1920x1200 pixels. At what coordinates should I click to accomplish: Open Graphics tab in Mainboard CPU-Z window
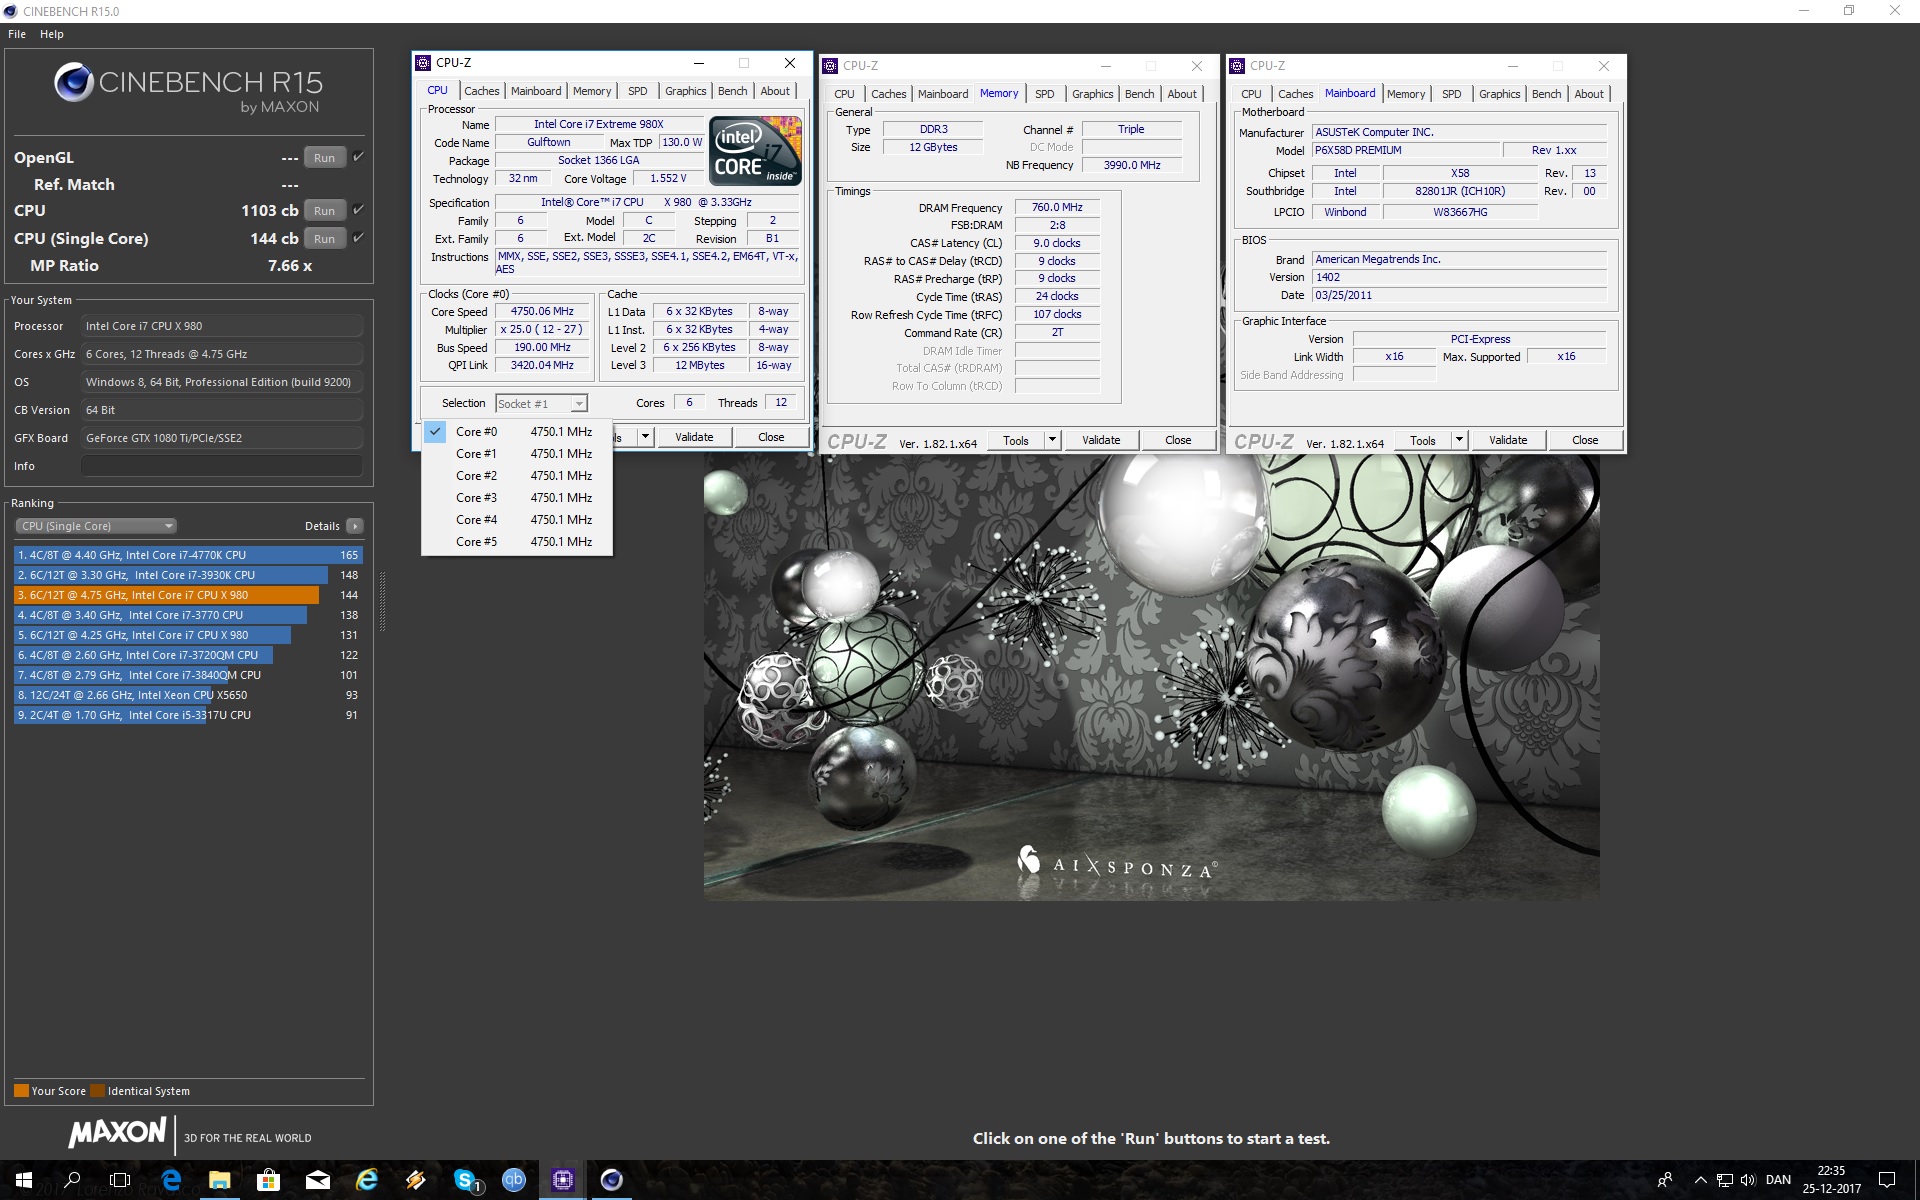(x=1500, y=94)
